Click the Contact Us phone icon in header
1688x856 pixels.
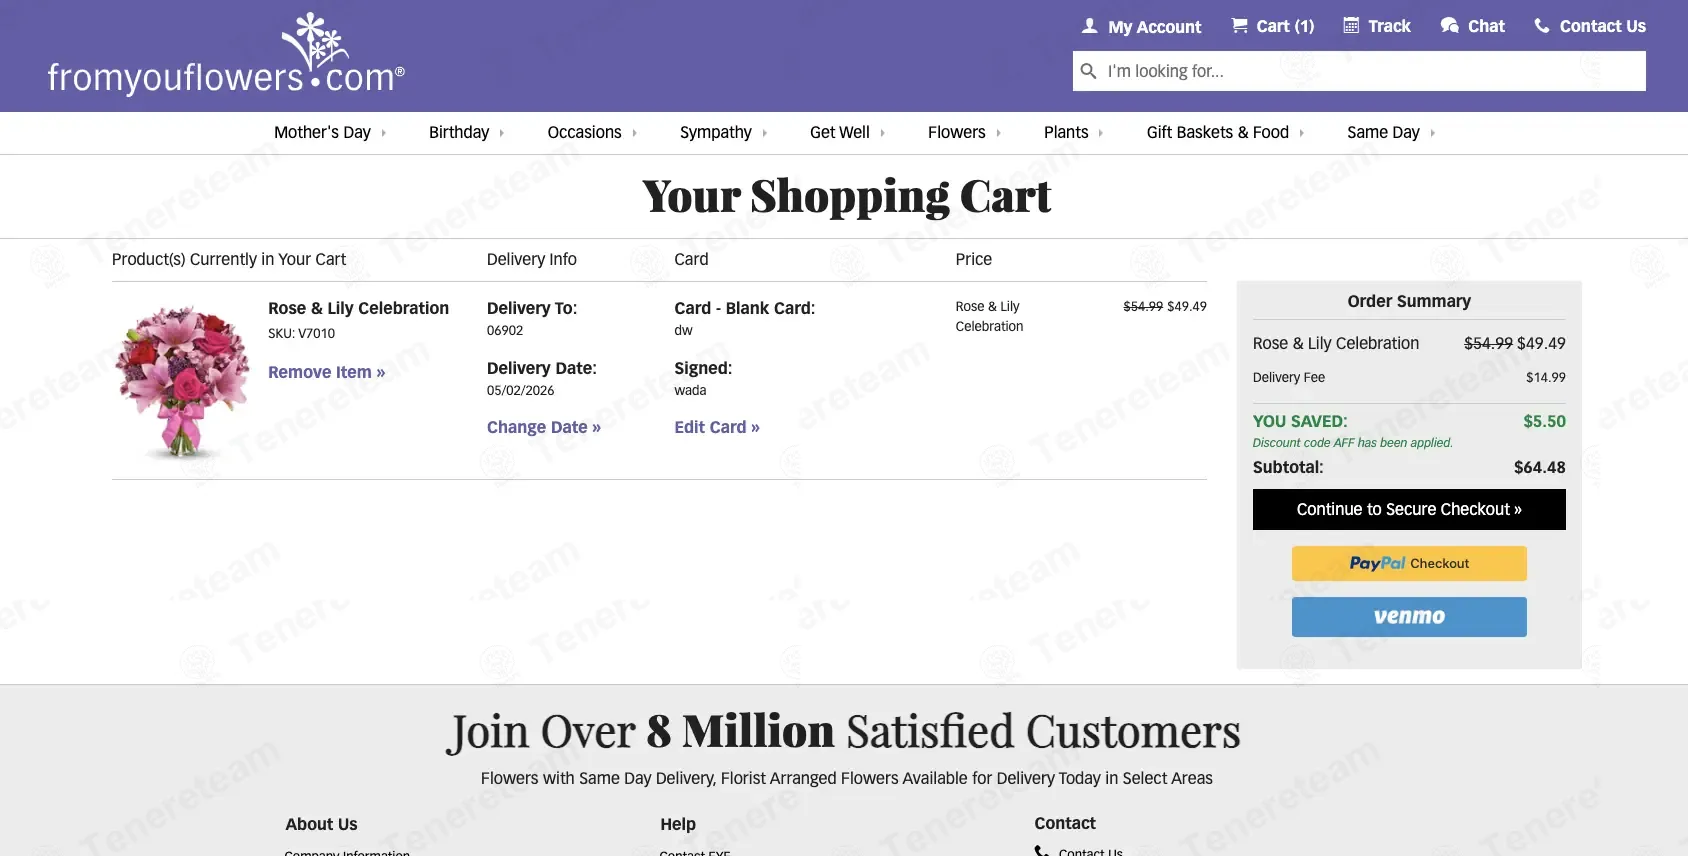pyautogui.click(x=1542, y=26)
